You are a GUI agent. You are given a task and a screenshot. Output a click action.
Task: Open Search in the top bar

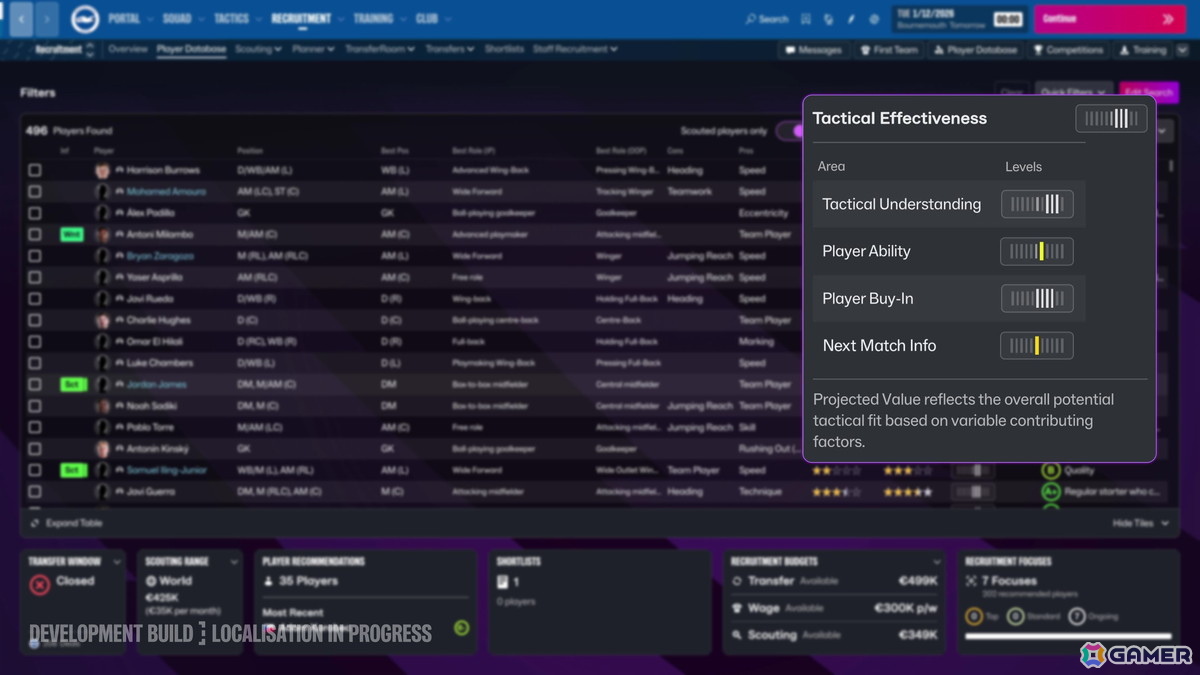point(767,19)
